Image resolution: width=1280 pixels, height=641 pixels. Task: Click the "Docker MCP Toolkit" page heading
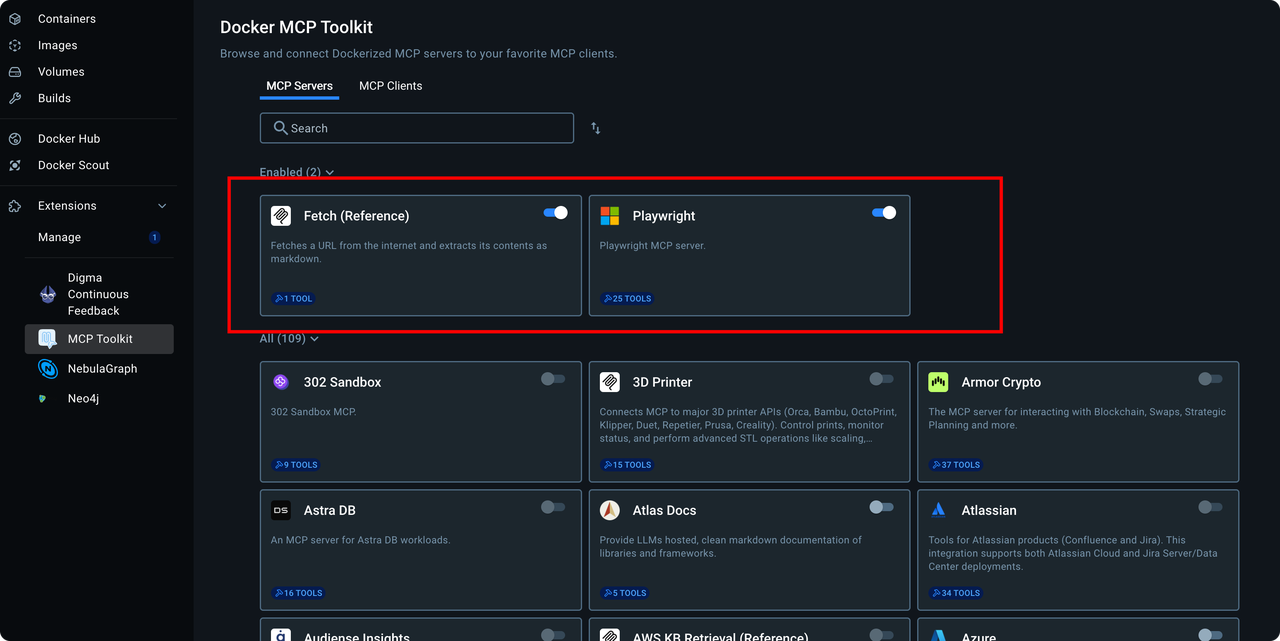[x=296, y=27]
